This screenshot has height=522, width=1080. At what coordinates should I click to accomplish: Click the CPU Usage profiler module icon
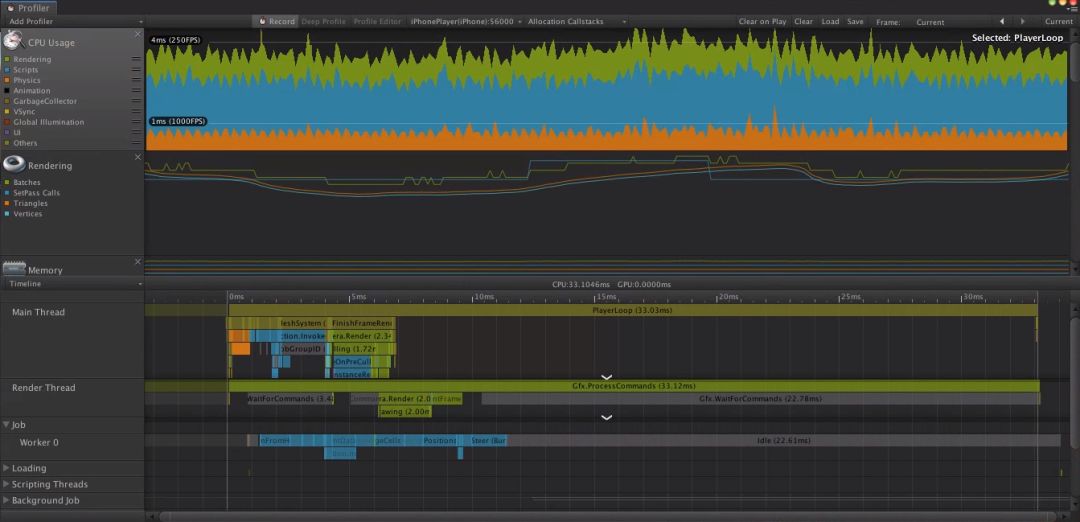[x=15, y=41]
